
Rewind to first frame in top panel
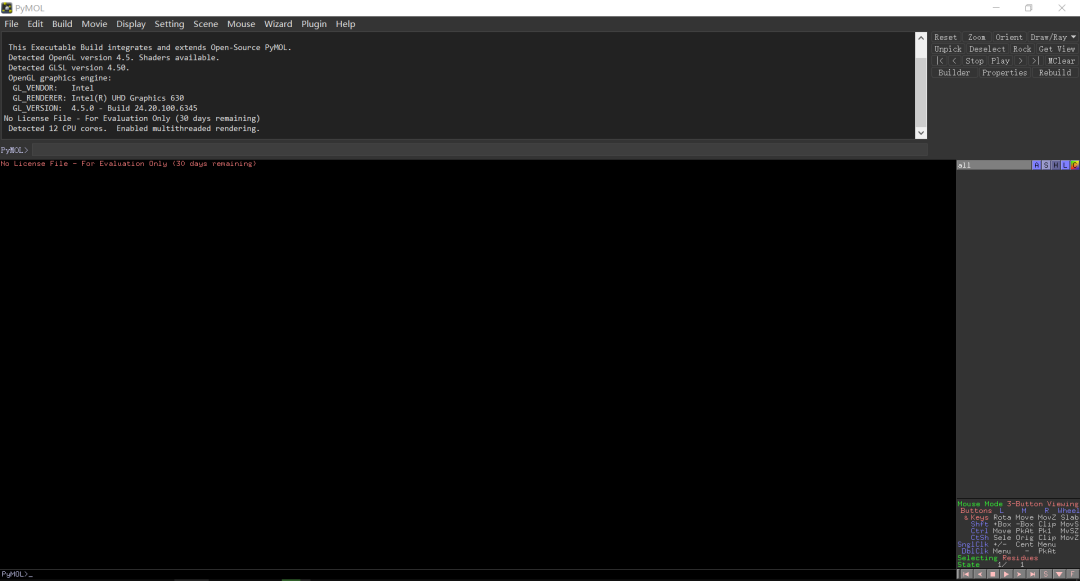[x=939, y=61]
